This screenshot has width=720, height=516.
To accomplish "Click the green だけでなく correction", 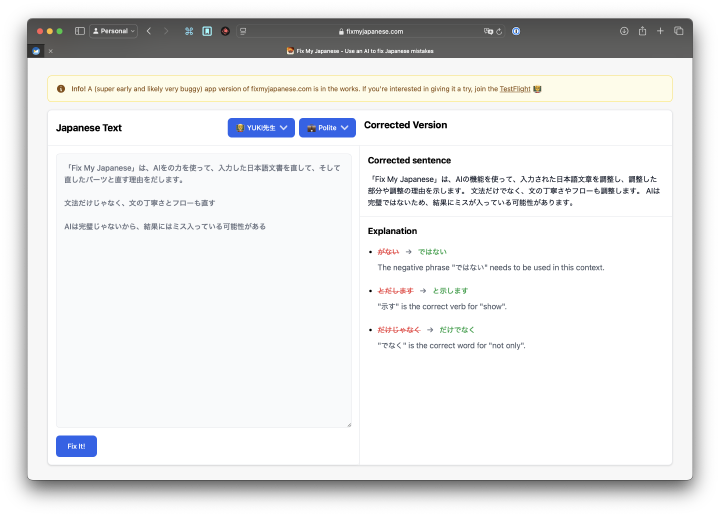I will click(457, 330).
